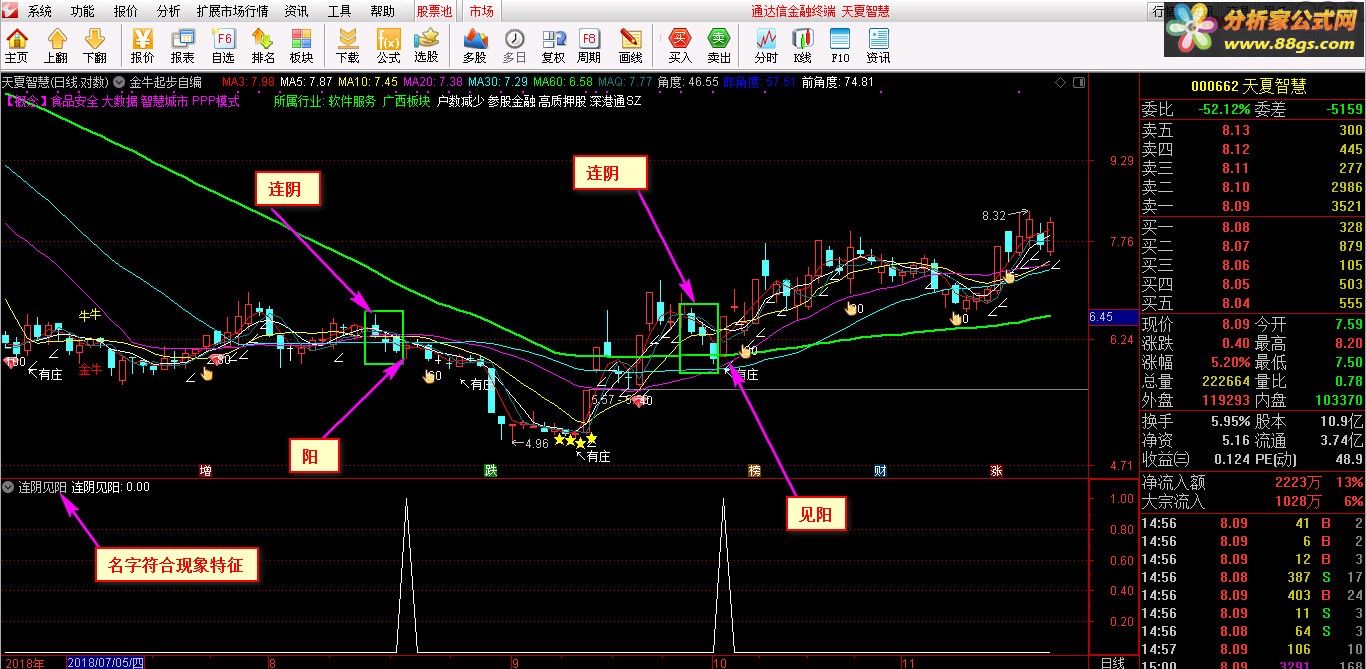Open the 公式 formula manager icon
This screenshot has width=1366, height=669.
[388, 46]
